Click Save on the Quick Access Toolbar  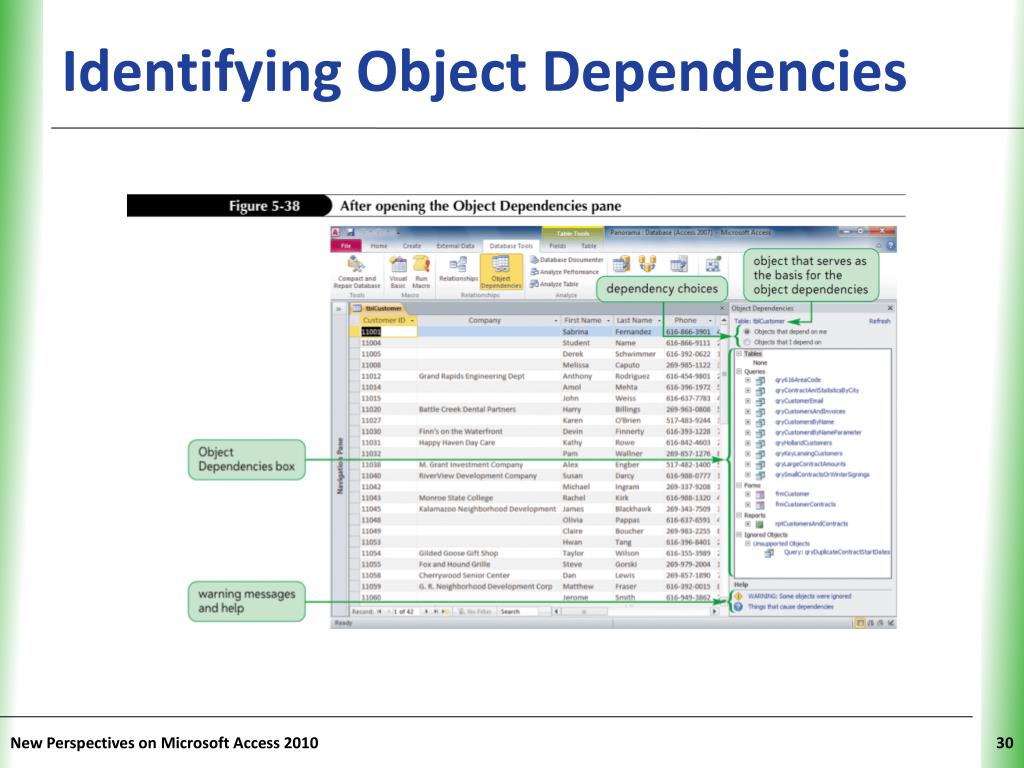coord(352,230)
